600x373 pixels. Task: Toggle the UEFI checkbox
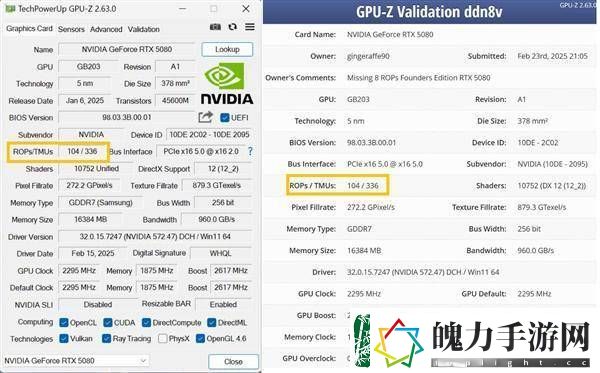click(x=225, y=117)
